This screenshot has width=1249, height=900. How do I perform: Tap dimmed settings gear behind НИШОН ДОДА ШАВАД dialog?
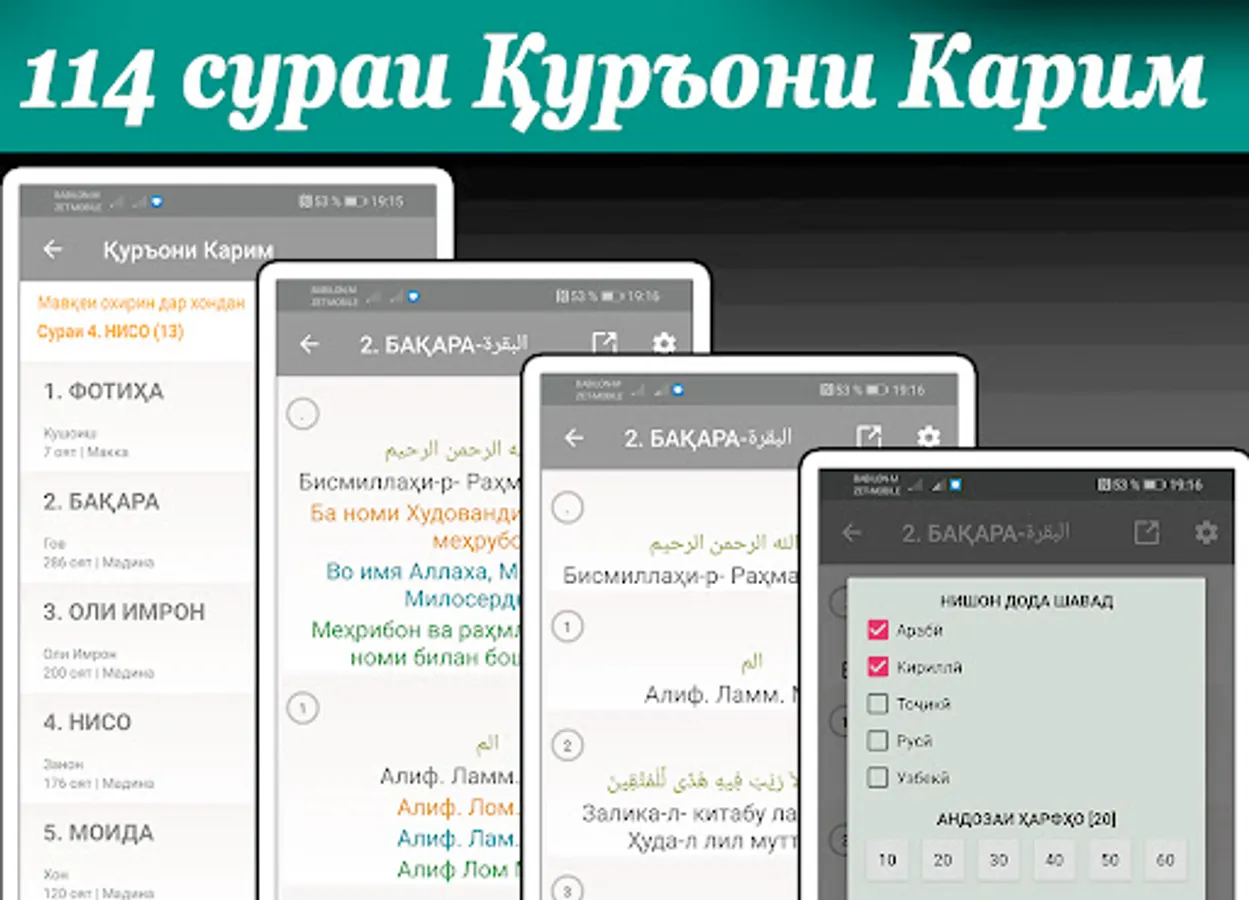pos(1207,532)
